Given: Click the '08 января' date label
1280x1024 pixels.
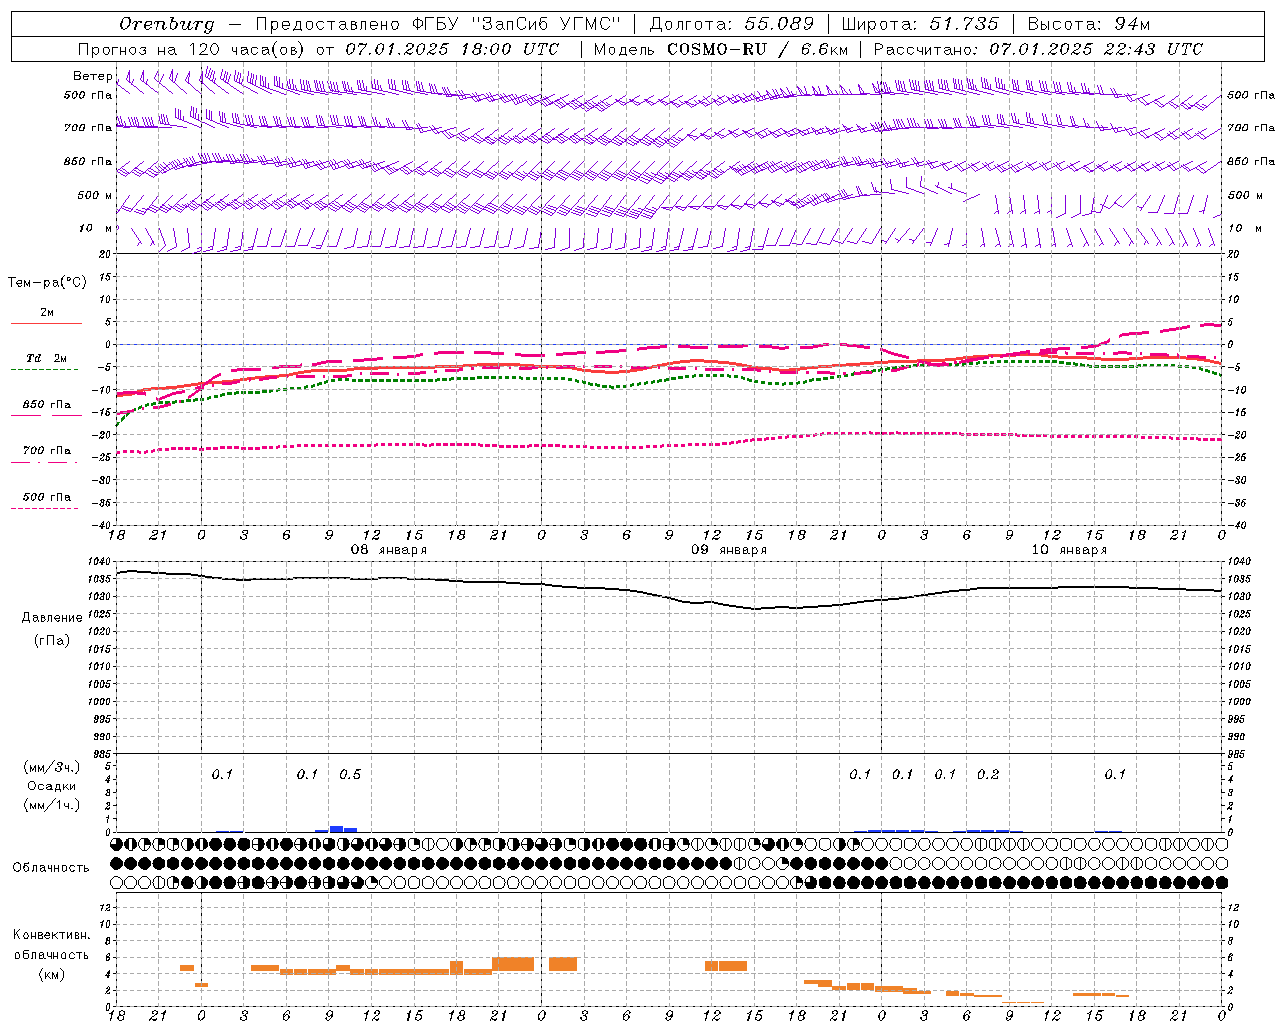Looking at the screenshot, I should point(388,550).
